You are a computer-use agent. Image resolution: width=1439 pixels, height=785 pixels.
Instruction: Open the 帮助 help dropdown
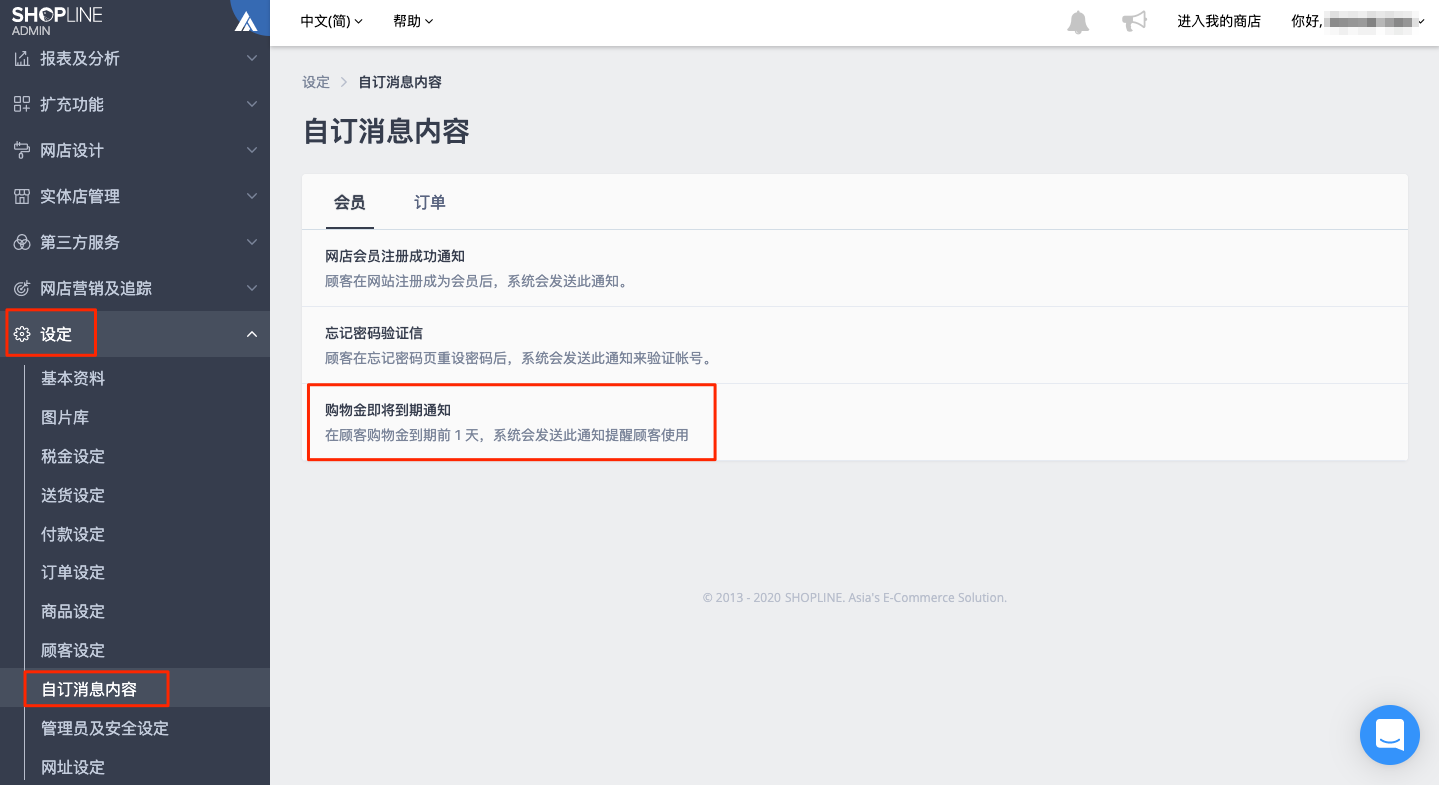pyautogui.click(x=413, y=21)
